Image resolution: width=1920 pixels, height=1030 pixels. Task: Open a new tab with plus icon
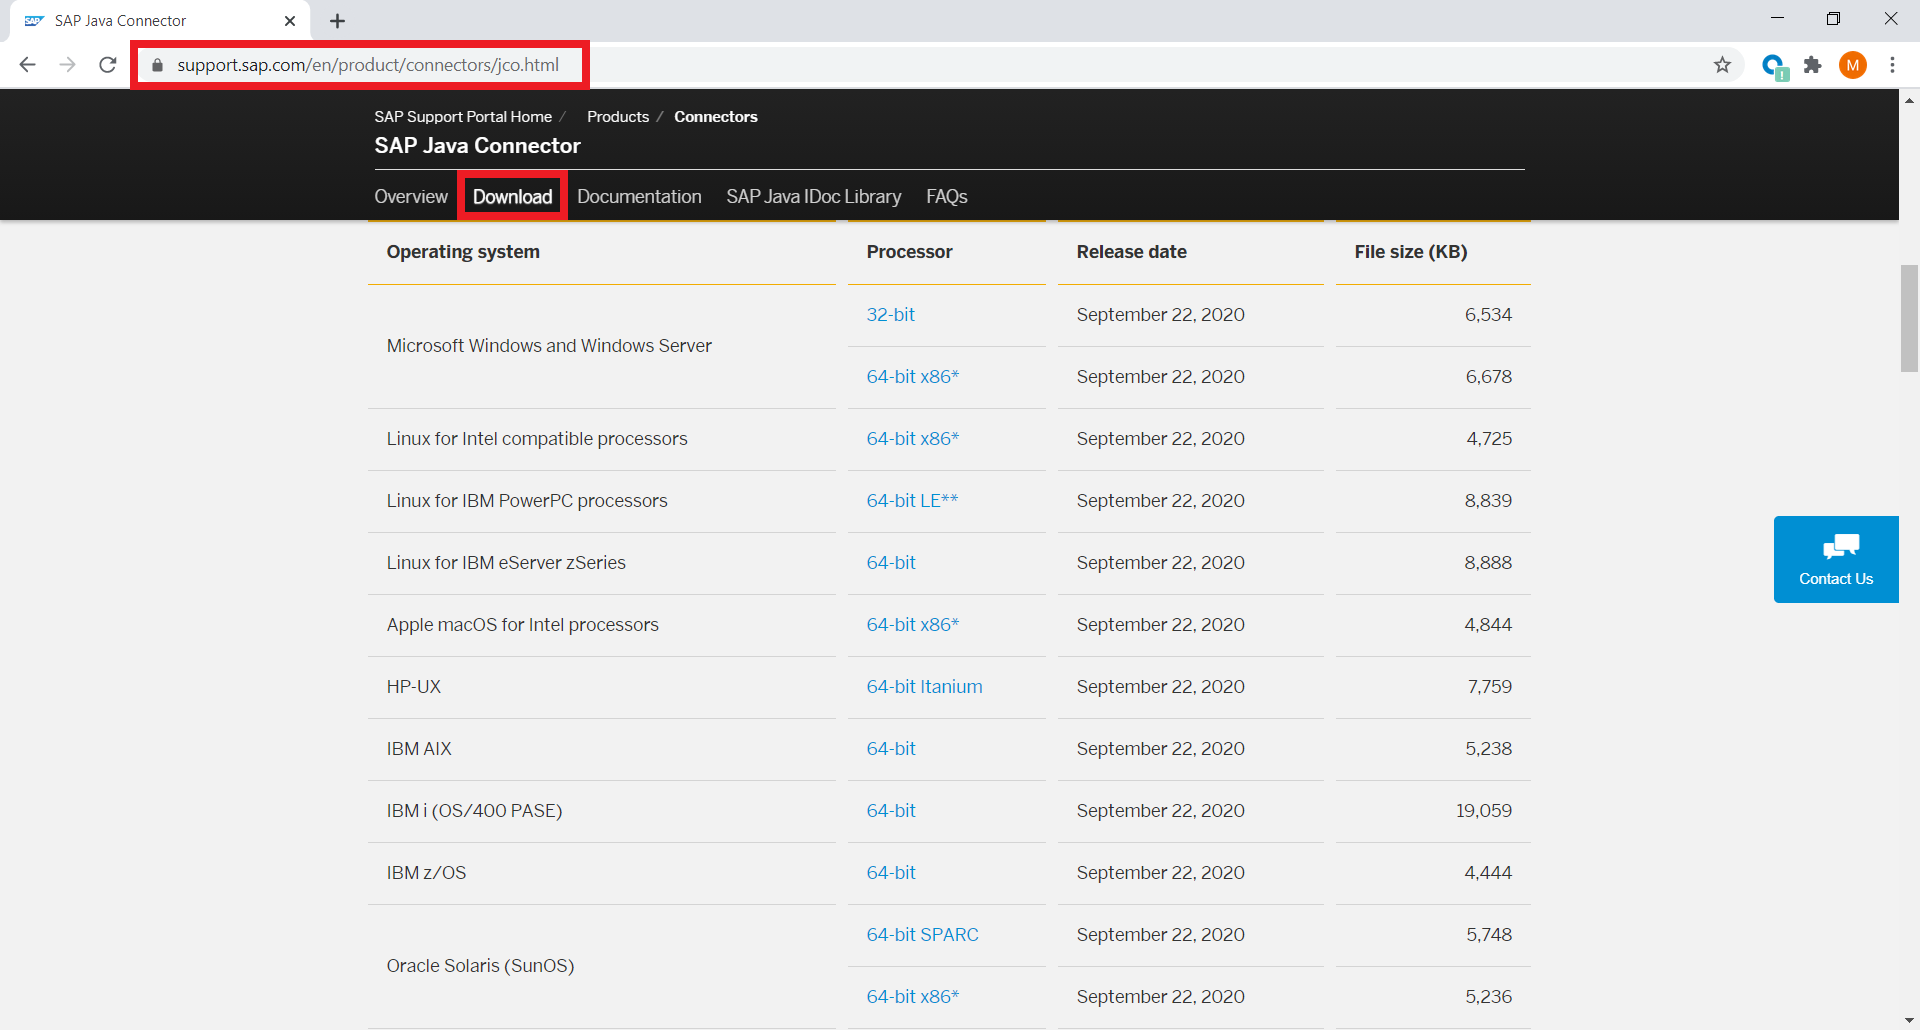[x=338, y=21]
